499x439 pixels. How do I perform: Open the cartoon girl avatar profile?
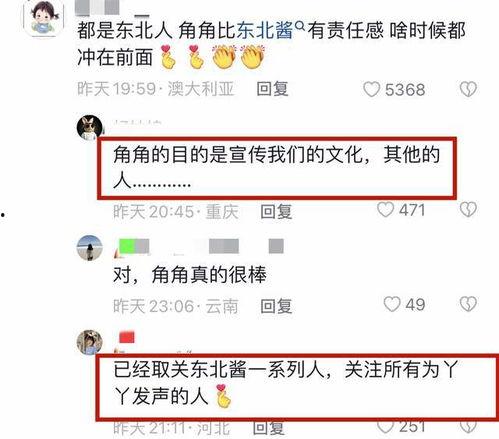(x=44, y=17)
